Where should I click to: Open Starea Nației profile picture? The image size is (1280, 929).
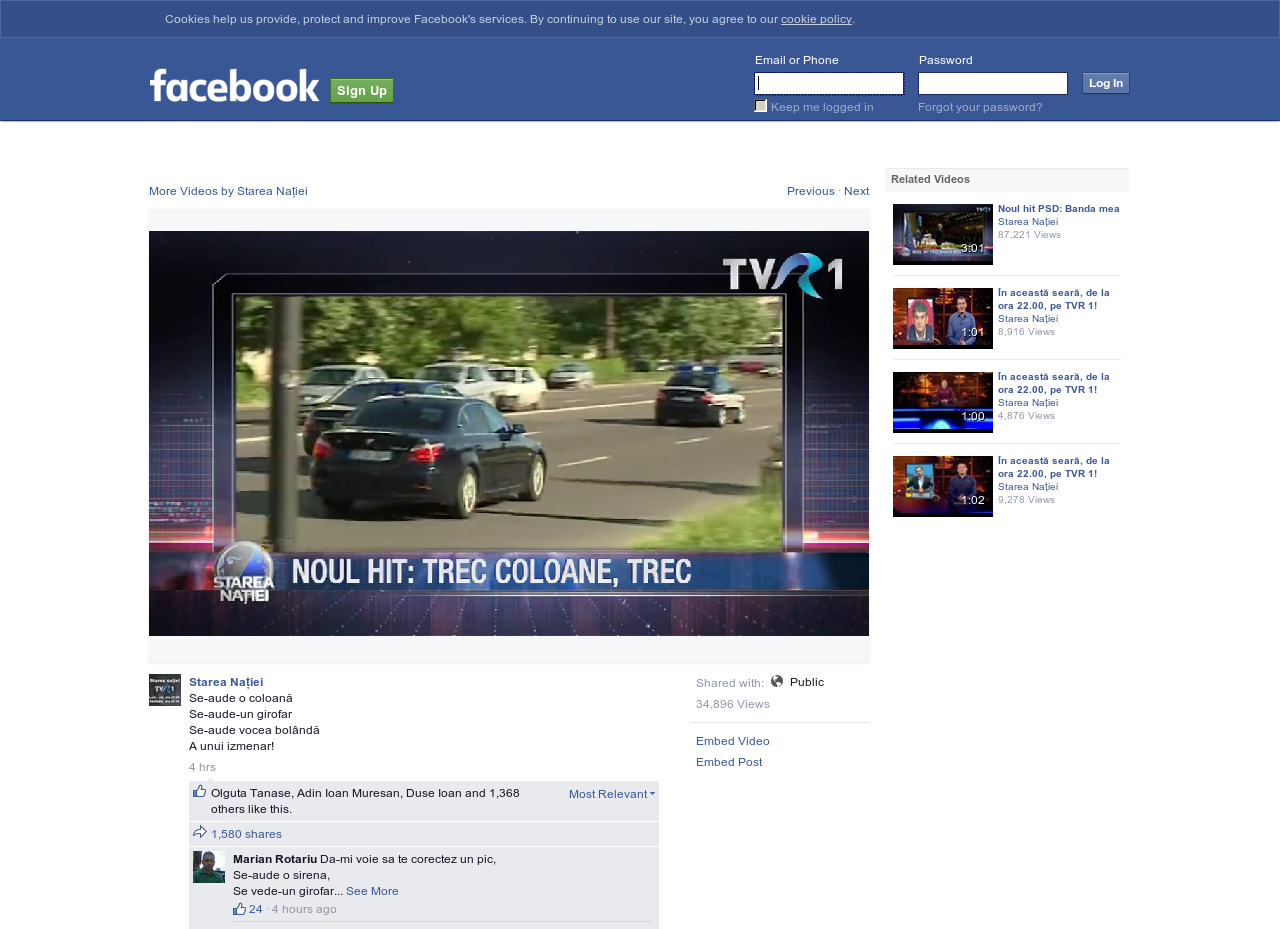(165, 690)
